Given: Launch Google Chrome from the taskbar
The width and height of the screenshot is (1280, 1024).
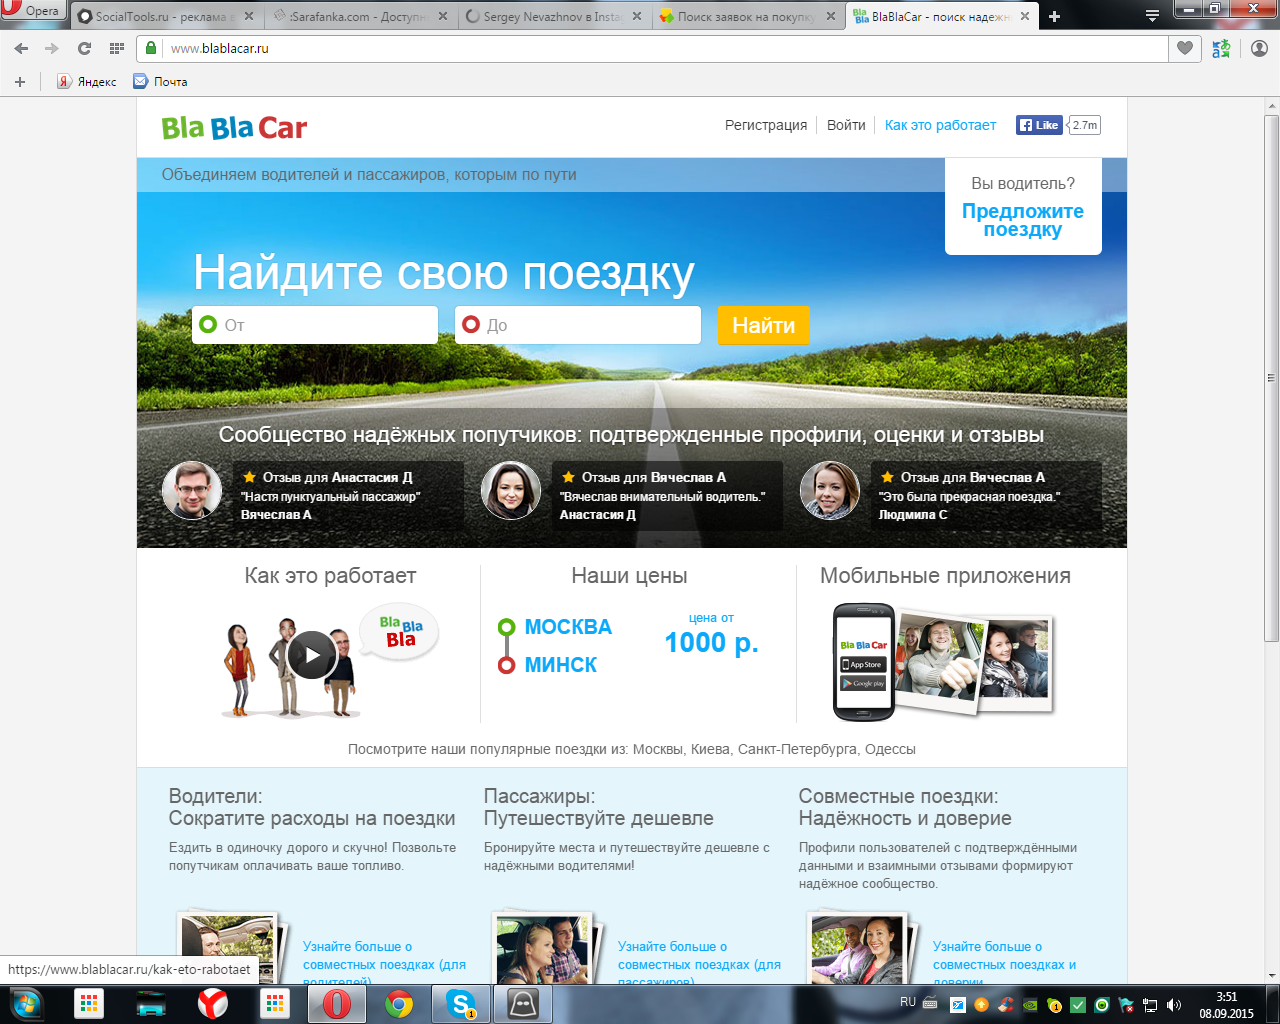Looking at the screenshot, I should point(399,1003).
